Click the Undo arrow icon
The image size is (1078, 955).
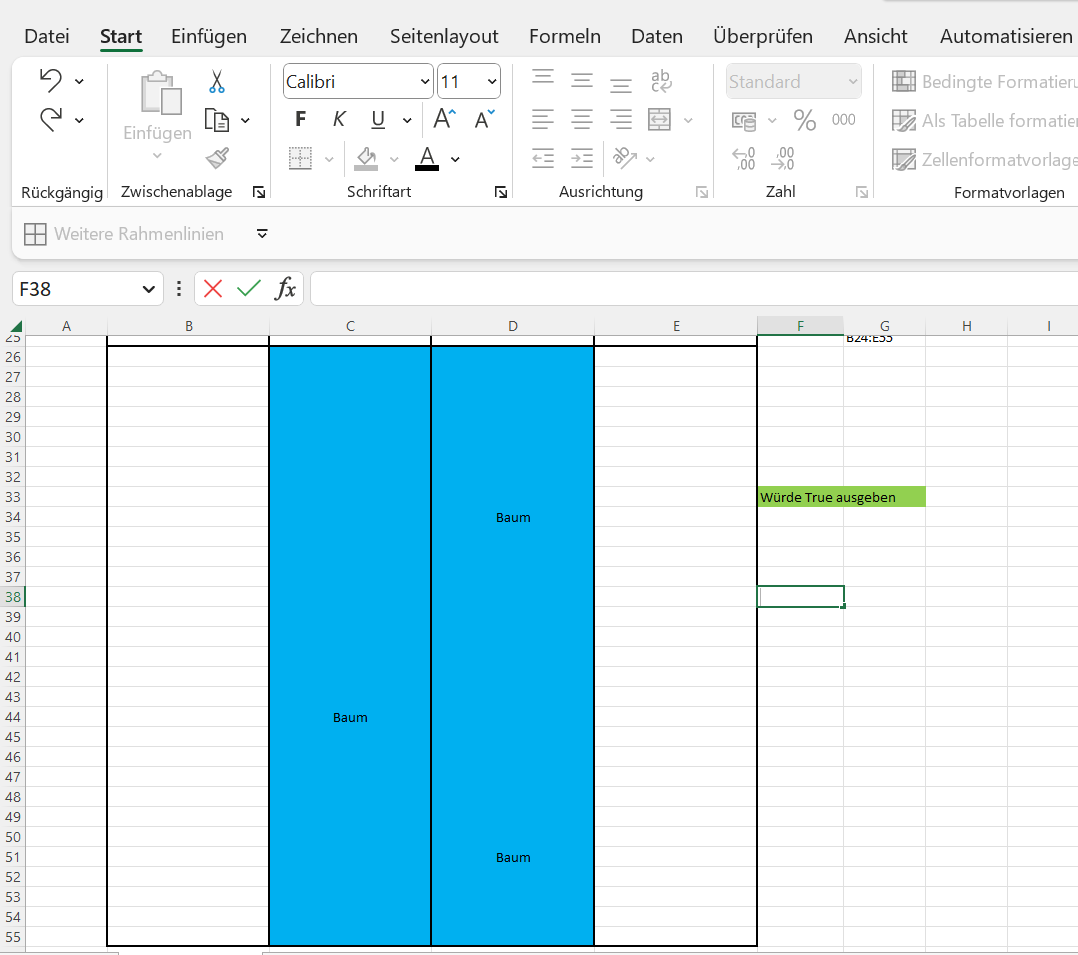[51, 80]
